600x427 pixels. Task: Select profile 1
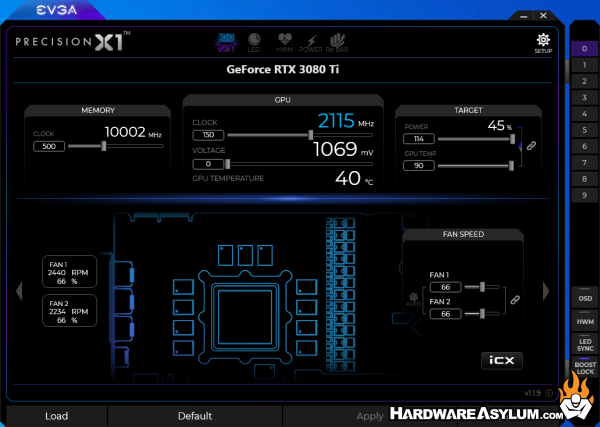pyautogui.click(x=584, y=65)
